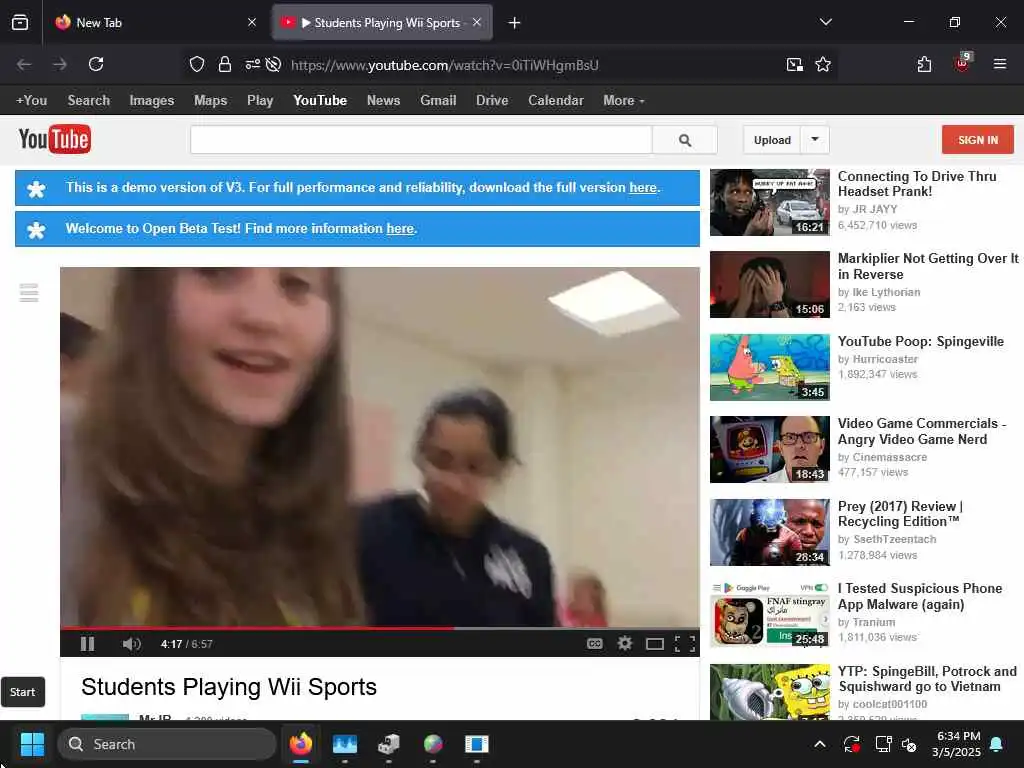Viewport: 1024px width, 768px height.
Task: Open Maps in Google bar
Action: point(210,101)
